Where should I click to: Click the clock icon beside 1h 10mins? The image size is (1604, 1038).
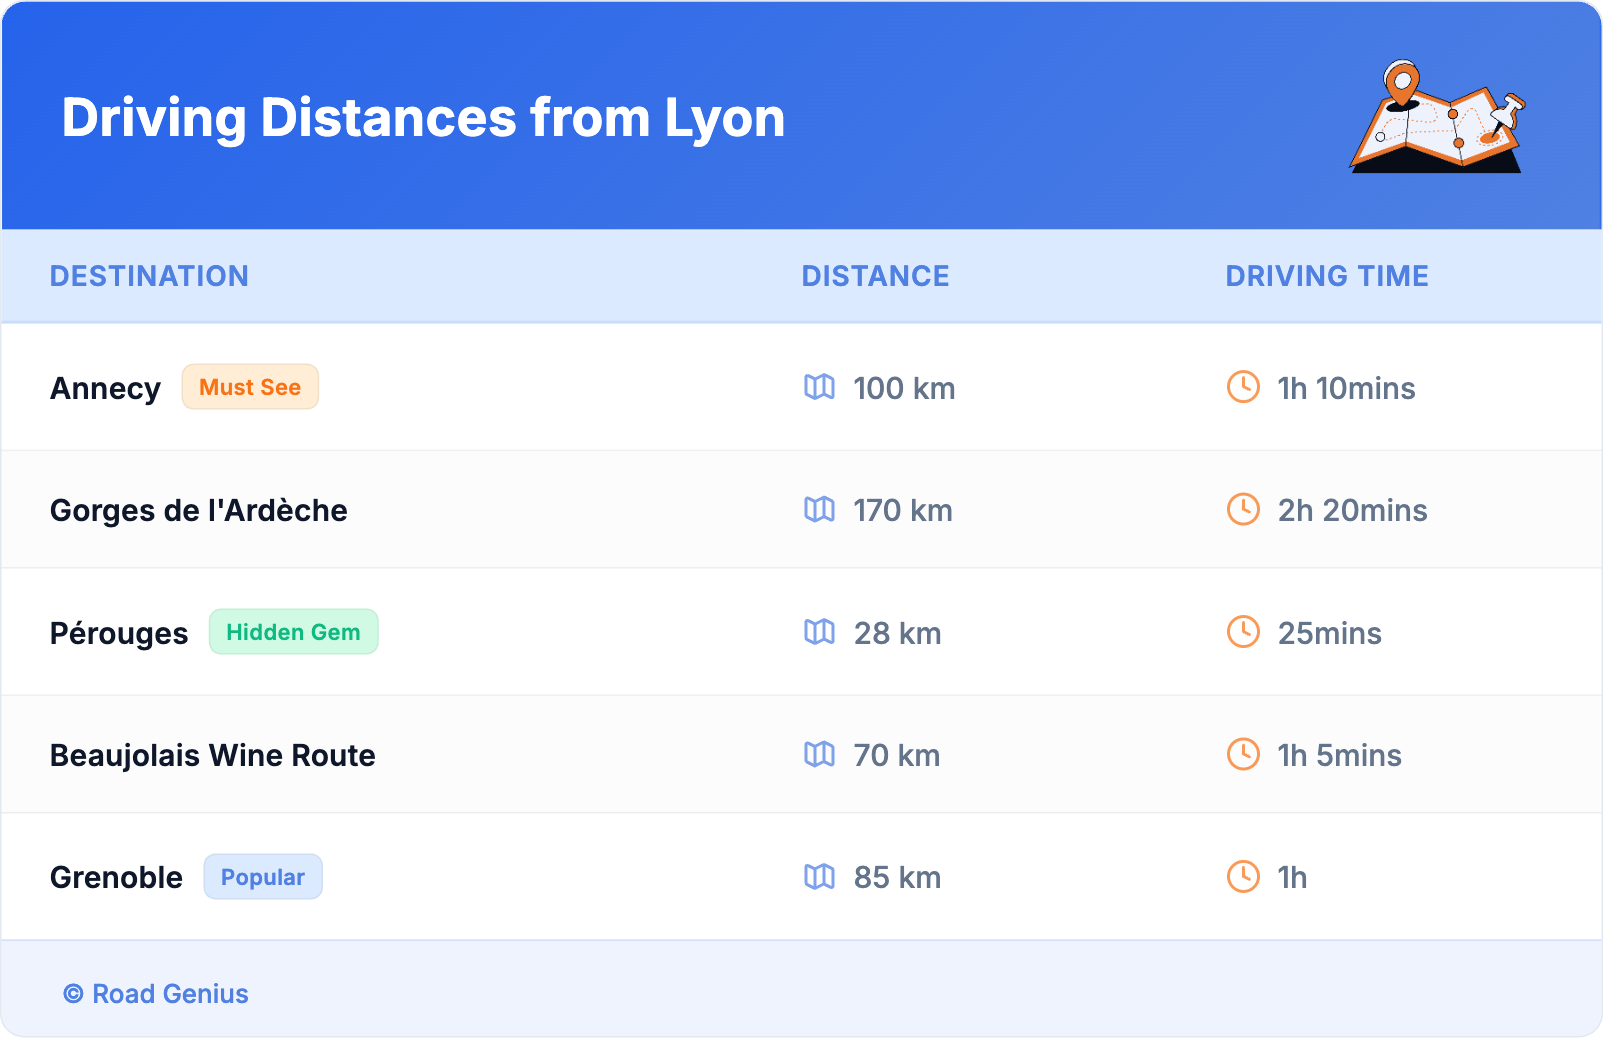point(1243,387)
